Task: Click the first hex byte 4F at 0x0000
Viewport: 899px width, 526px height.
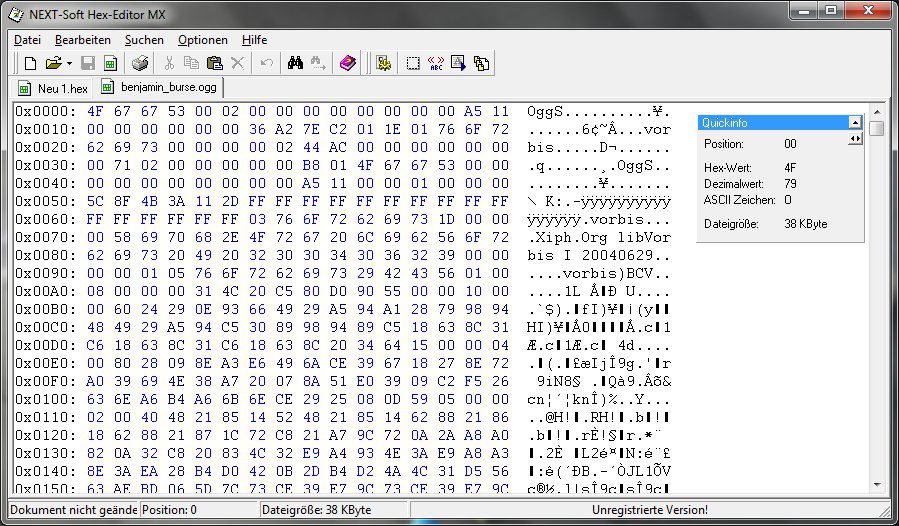Action: click(x=95, y=111)
